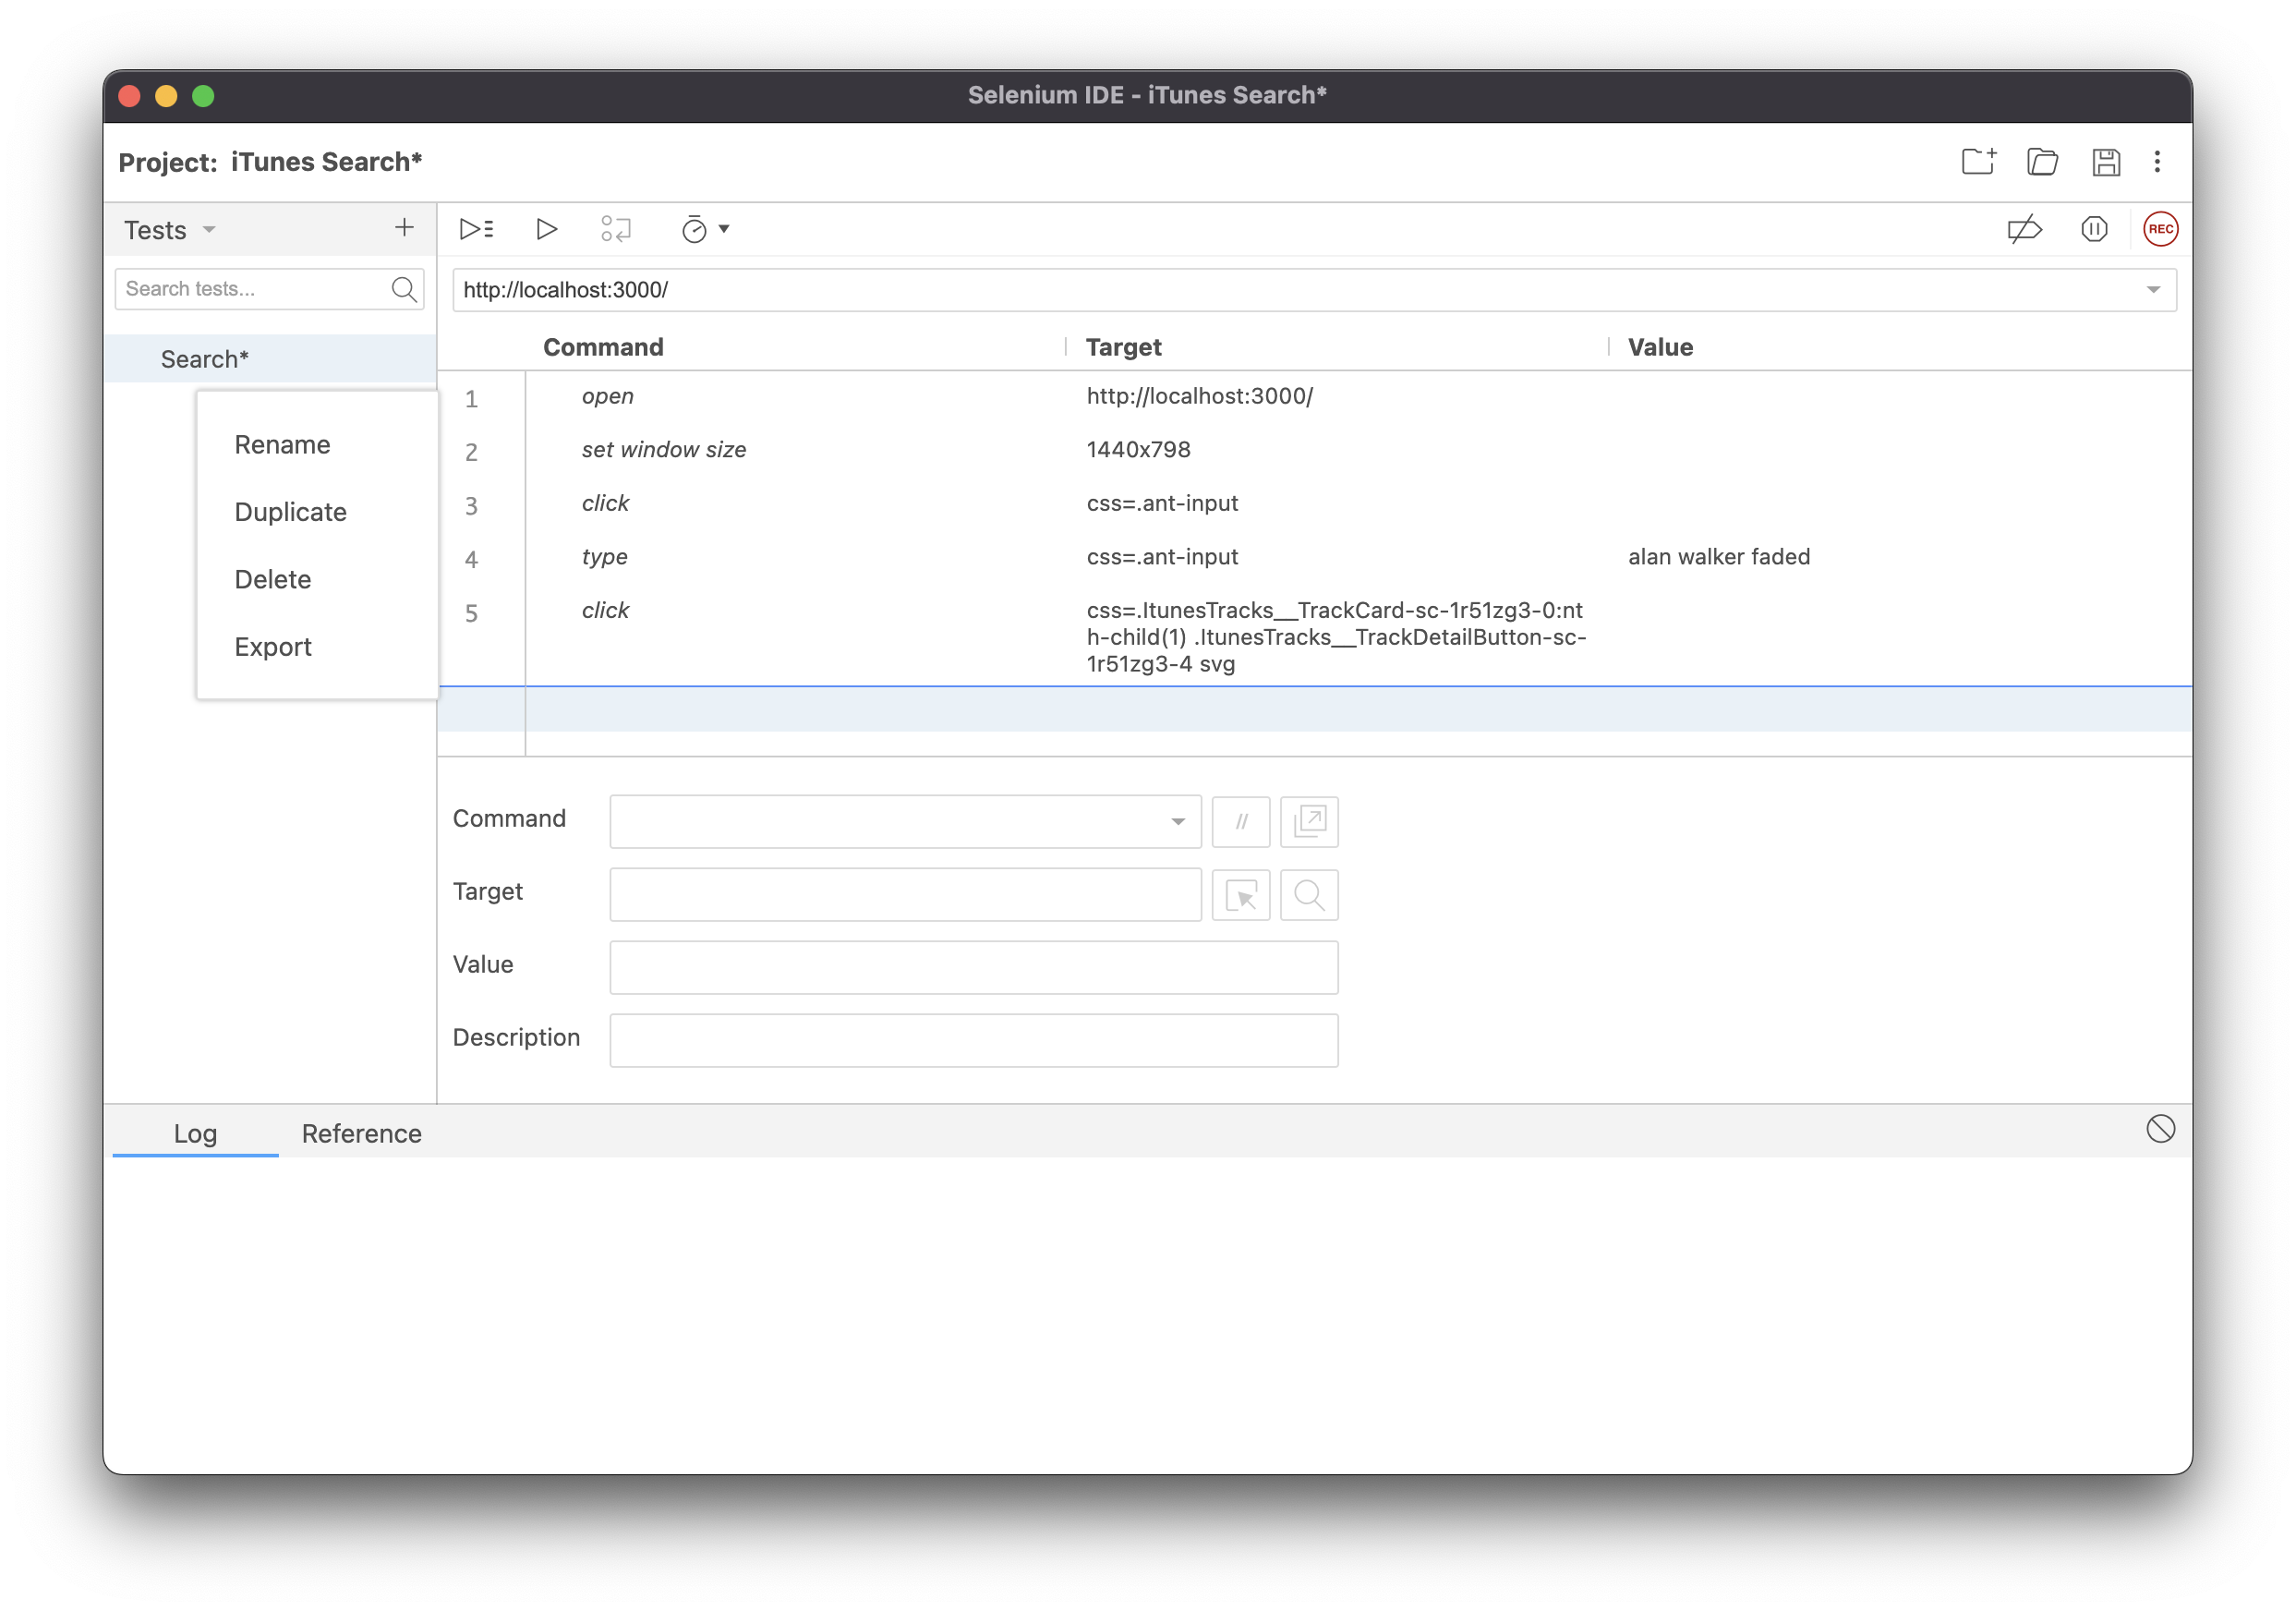Select row 5 click command
This screenshot has height=1611, width=2296.
1314,636
